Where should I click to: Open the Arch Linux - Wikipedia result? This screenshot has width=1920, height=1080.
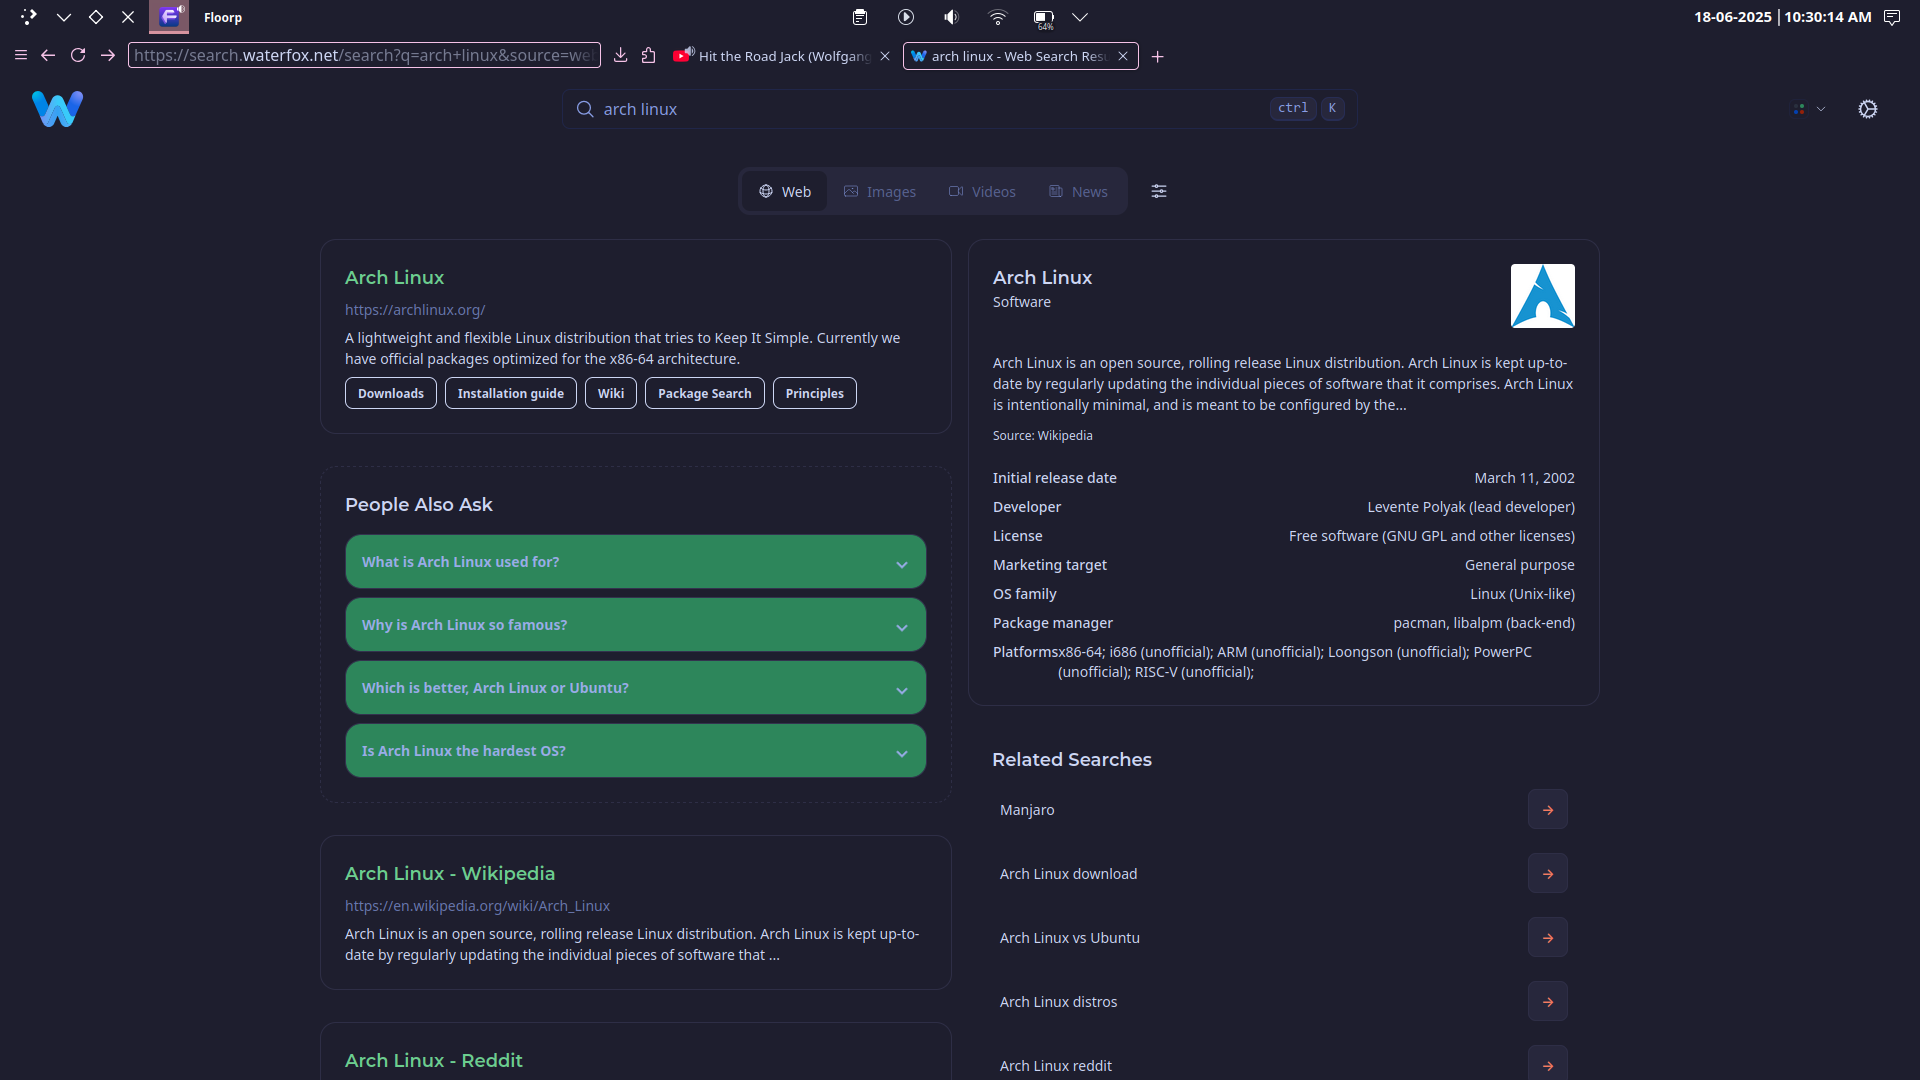coord(450,873)
